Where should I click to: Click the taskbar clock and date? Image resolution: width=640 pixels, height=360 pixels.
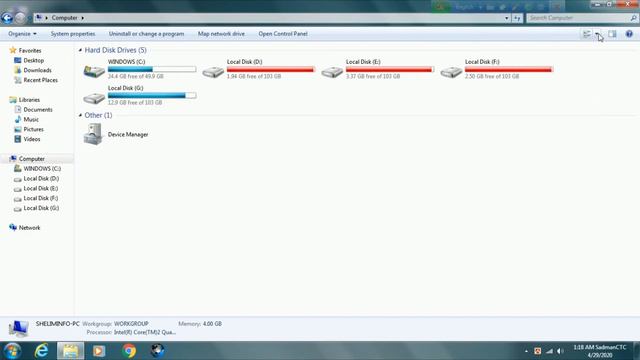600,351
